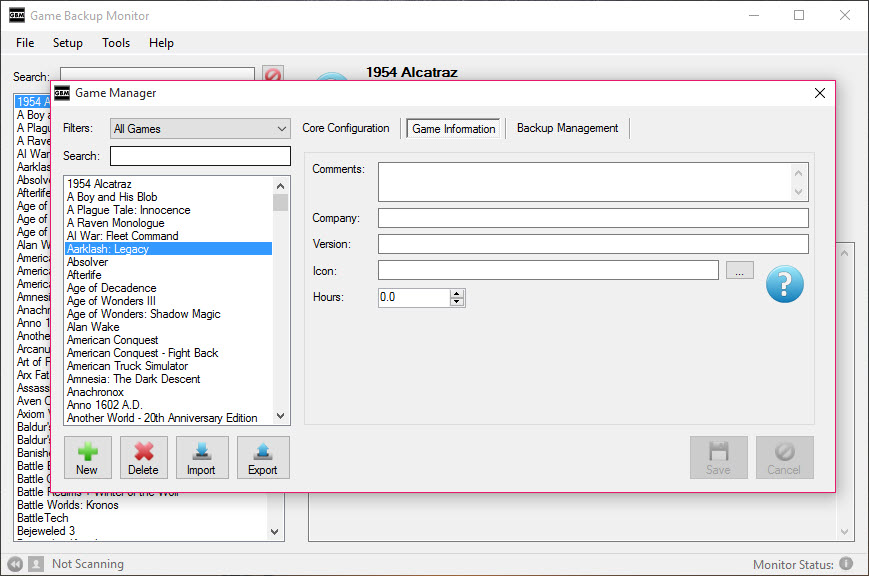The width and height of the screenshot is (869, 576).
Task: Close the Game Manager dialog
Action: (820, 93)
